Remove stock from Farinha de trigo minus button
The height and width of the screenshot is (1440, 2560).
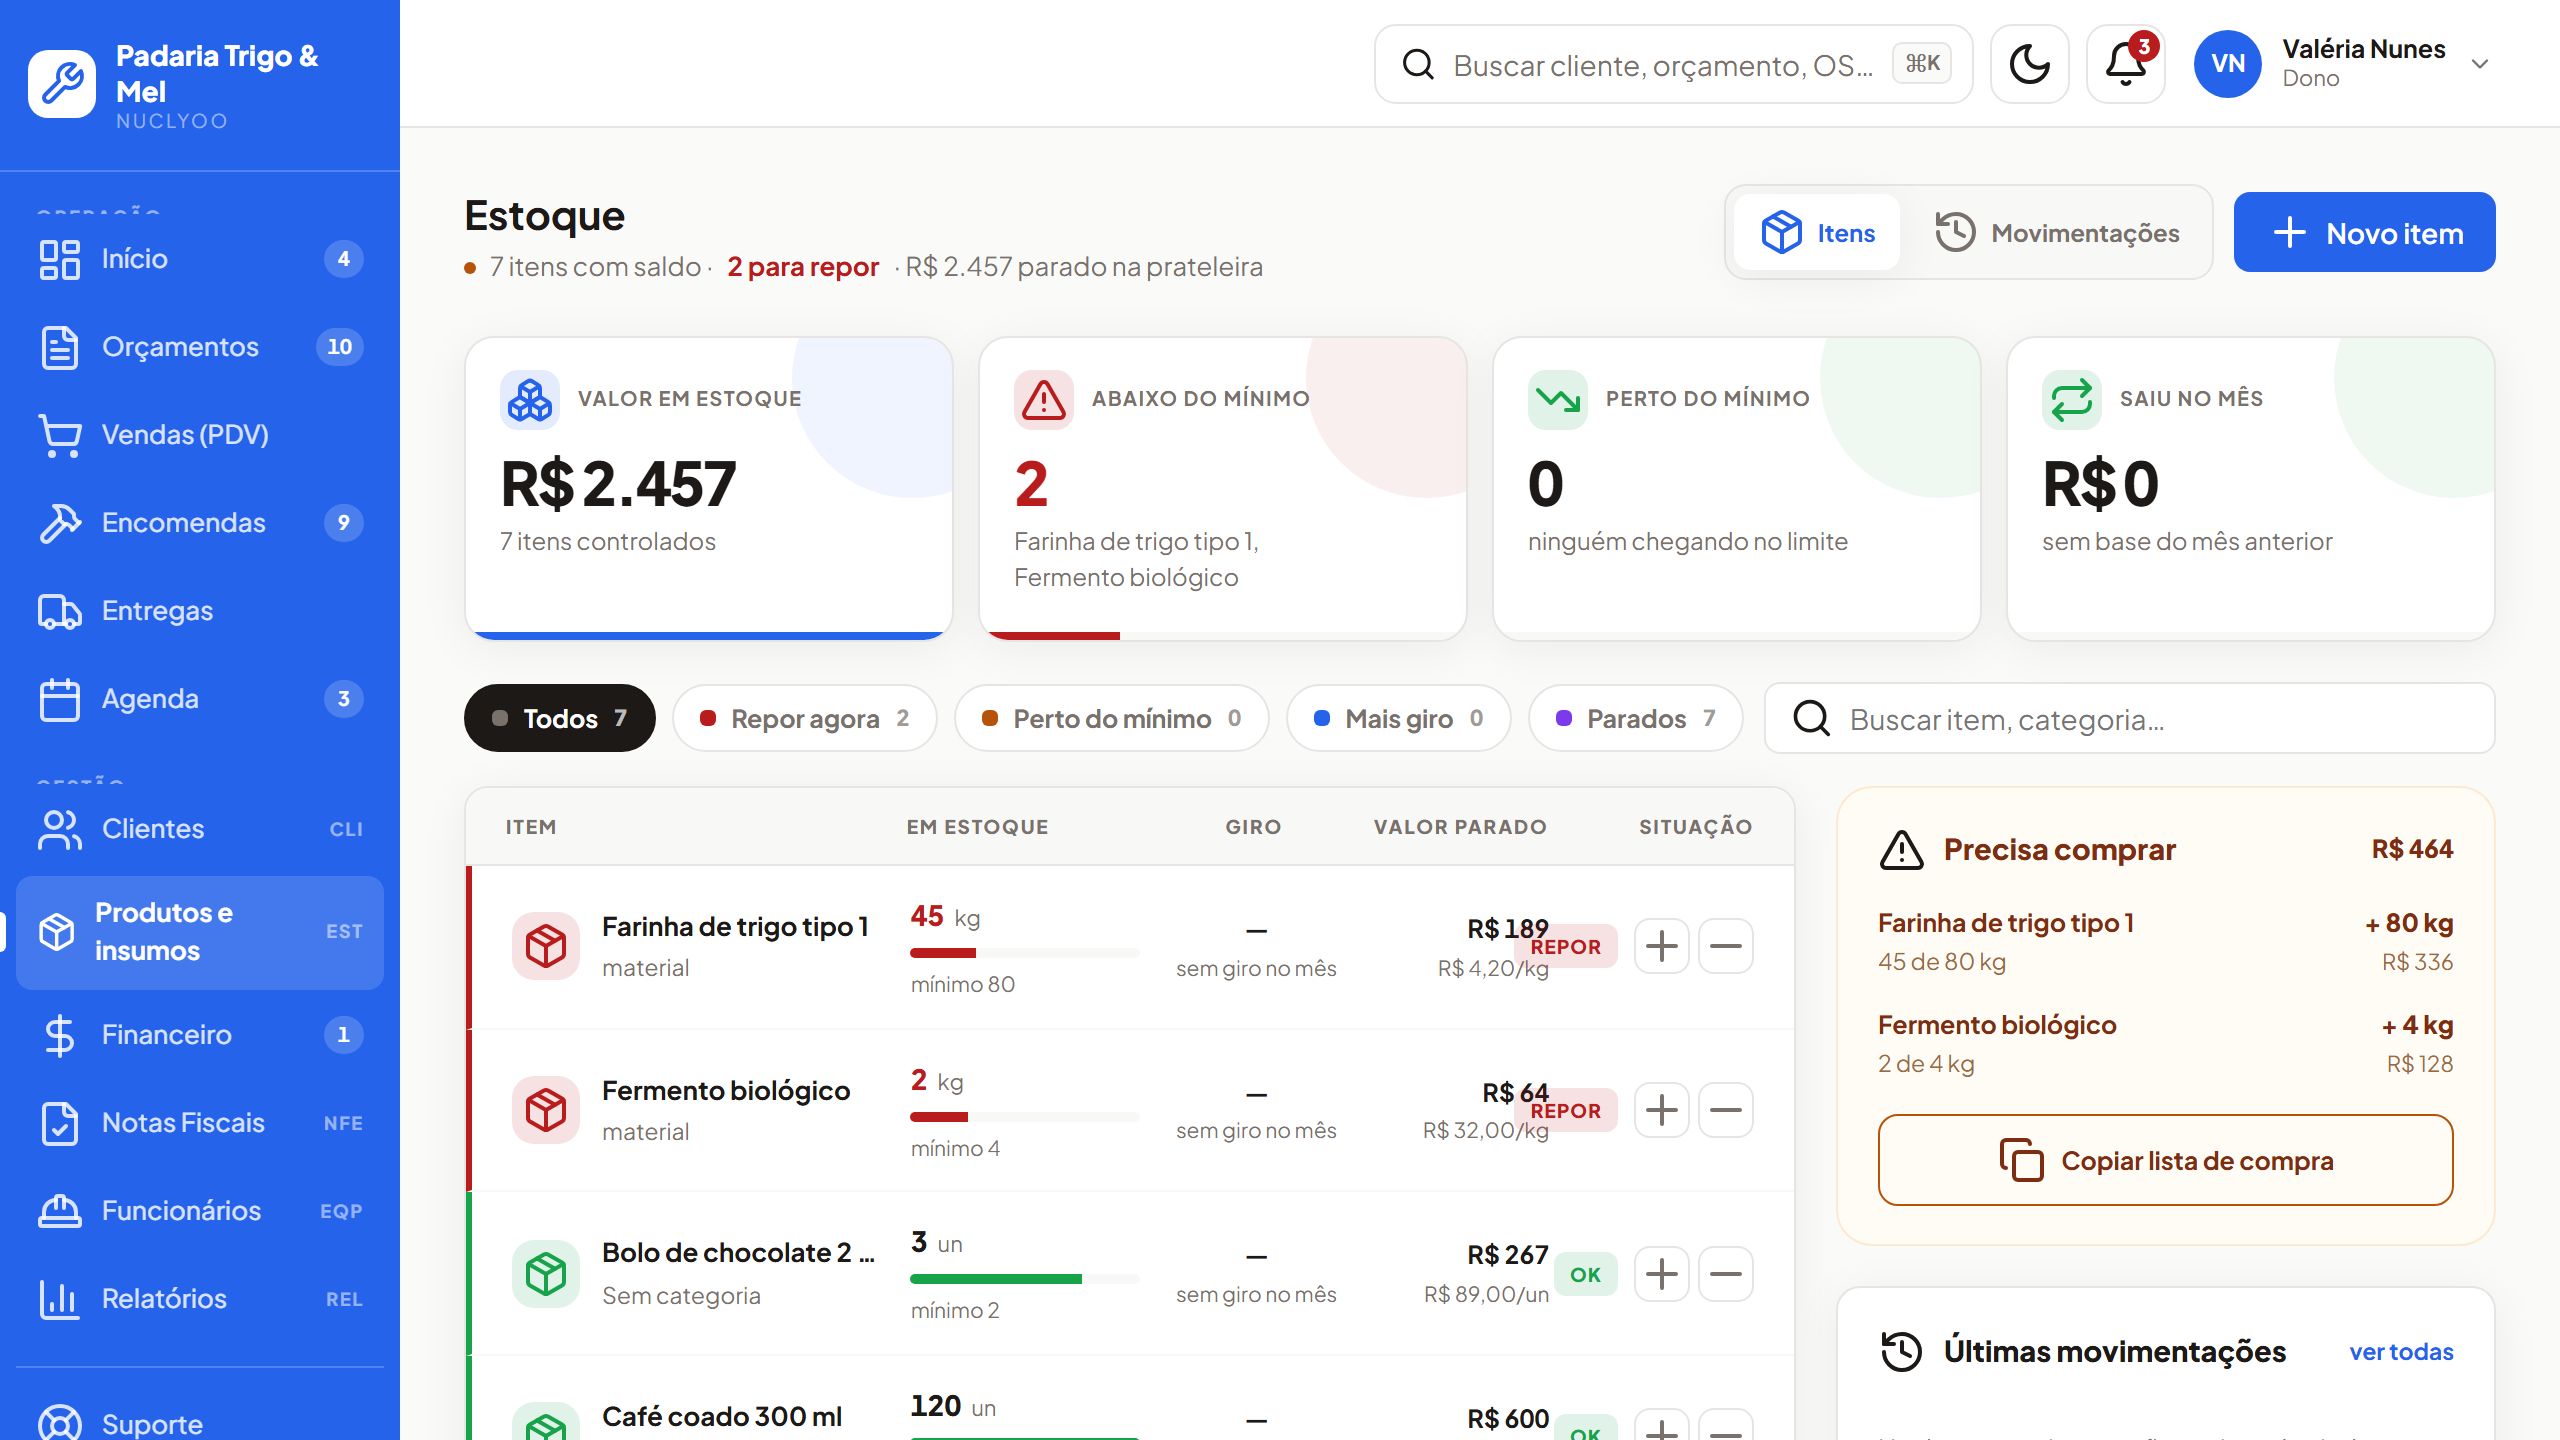point(1726,946)
